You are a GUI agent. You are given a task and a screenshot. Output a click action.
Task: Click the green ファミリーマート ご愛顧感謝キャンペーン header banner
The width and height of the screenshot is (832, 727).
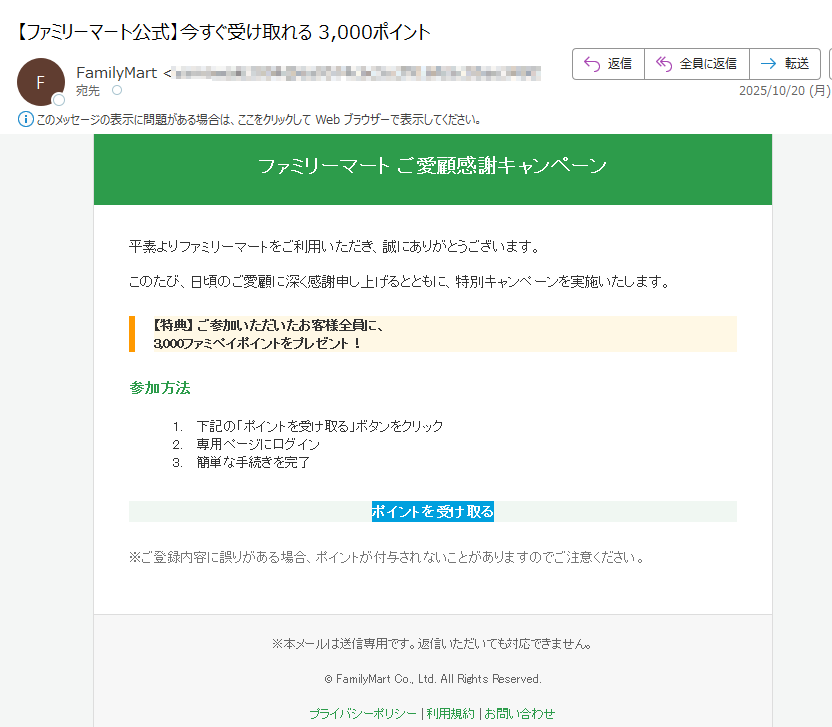(x=433, y=167)
